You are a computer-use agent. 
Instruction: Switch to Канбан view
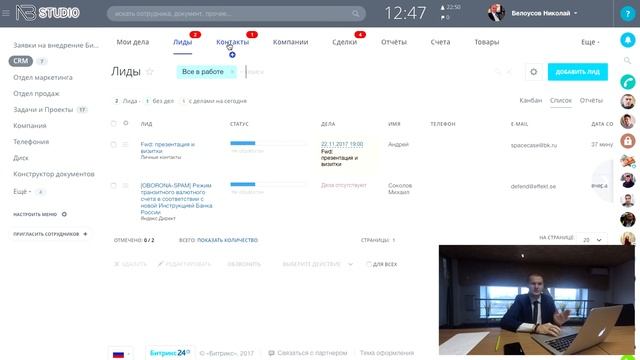531,100
